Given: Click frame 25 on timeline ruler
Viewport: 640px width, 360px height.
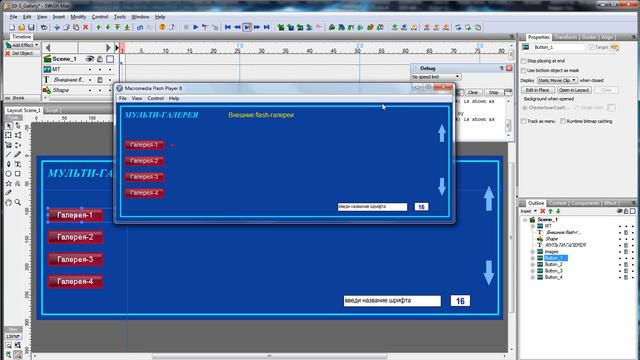Looking at the screenshot, I should click(238, 51).
